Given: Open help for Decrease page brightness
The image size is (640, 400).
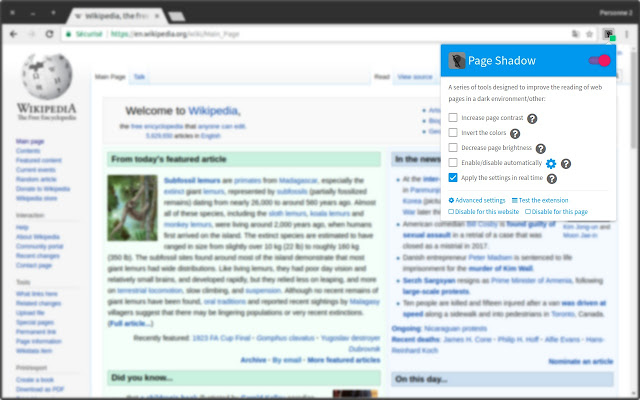Looking at the screenshot, I should coord(540,149).
